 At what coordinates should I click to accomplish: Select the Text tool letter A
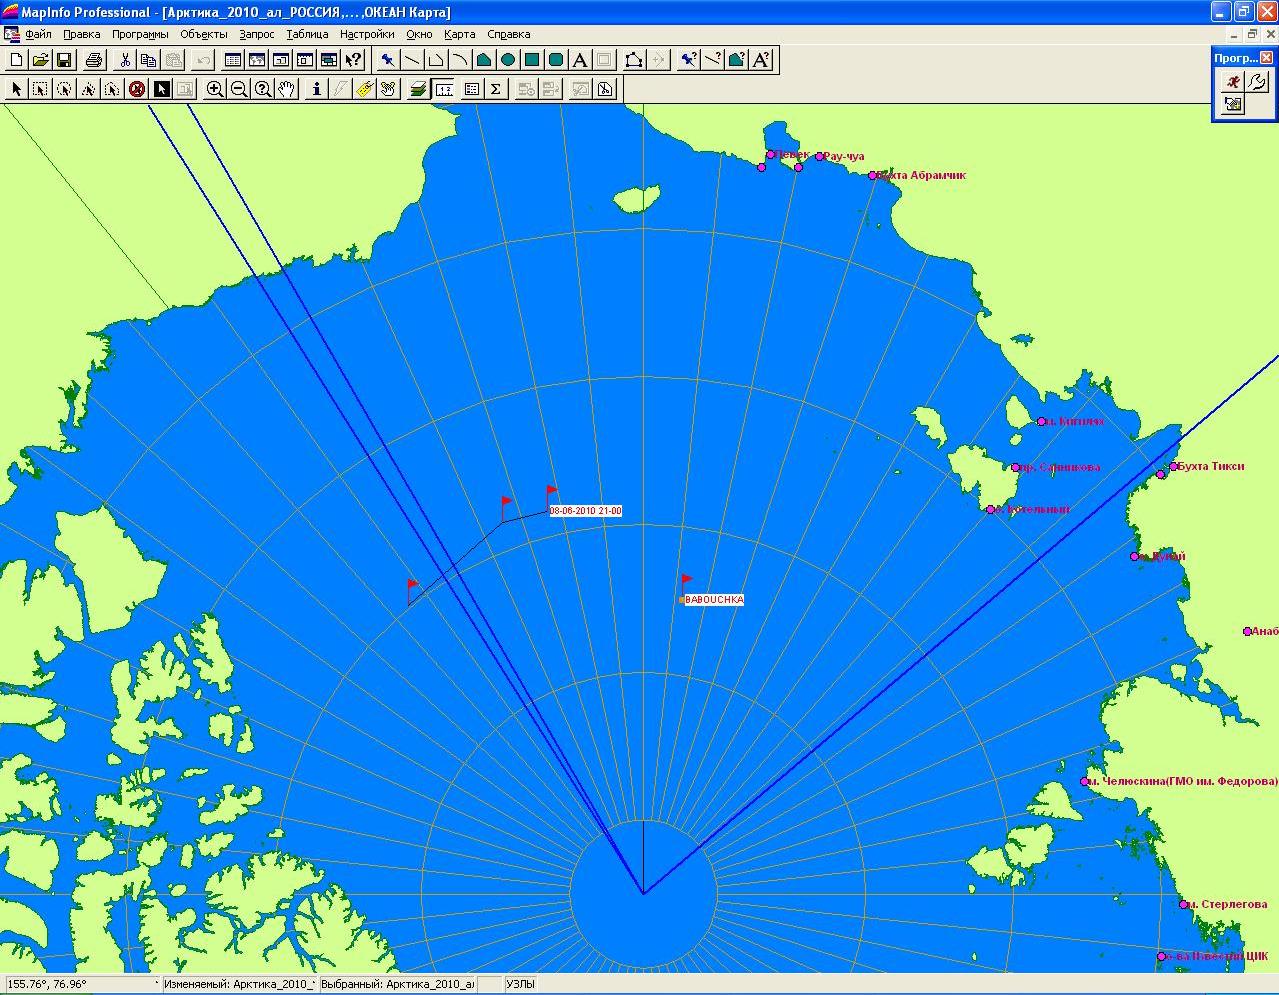[x=580, y=60]
